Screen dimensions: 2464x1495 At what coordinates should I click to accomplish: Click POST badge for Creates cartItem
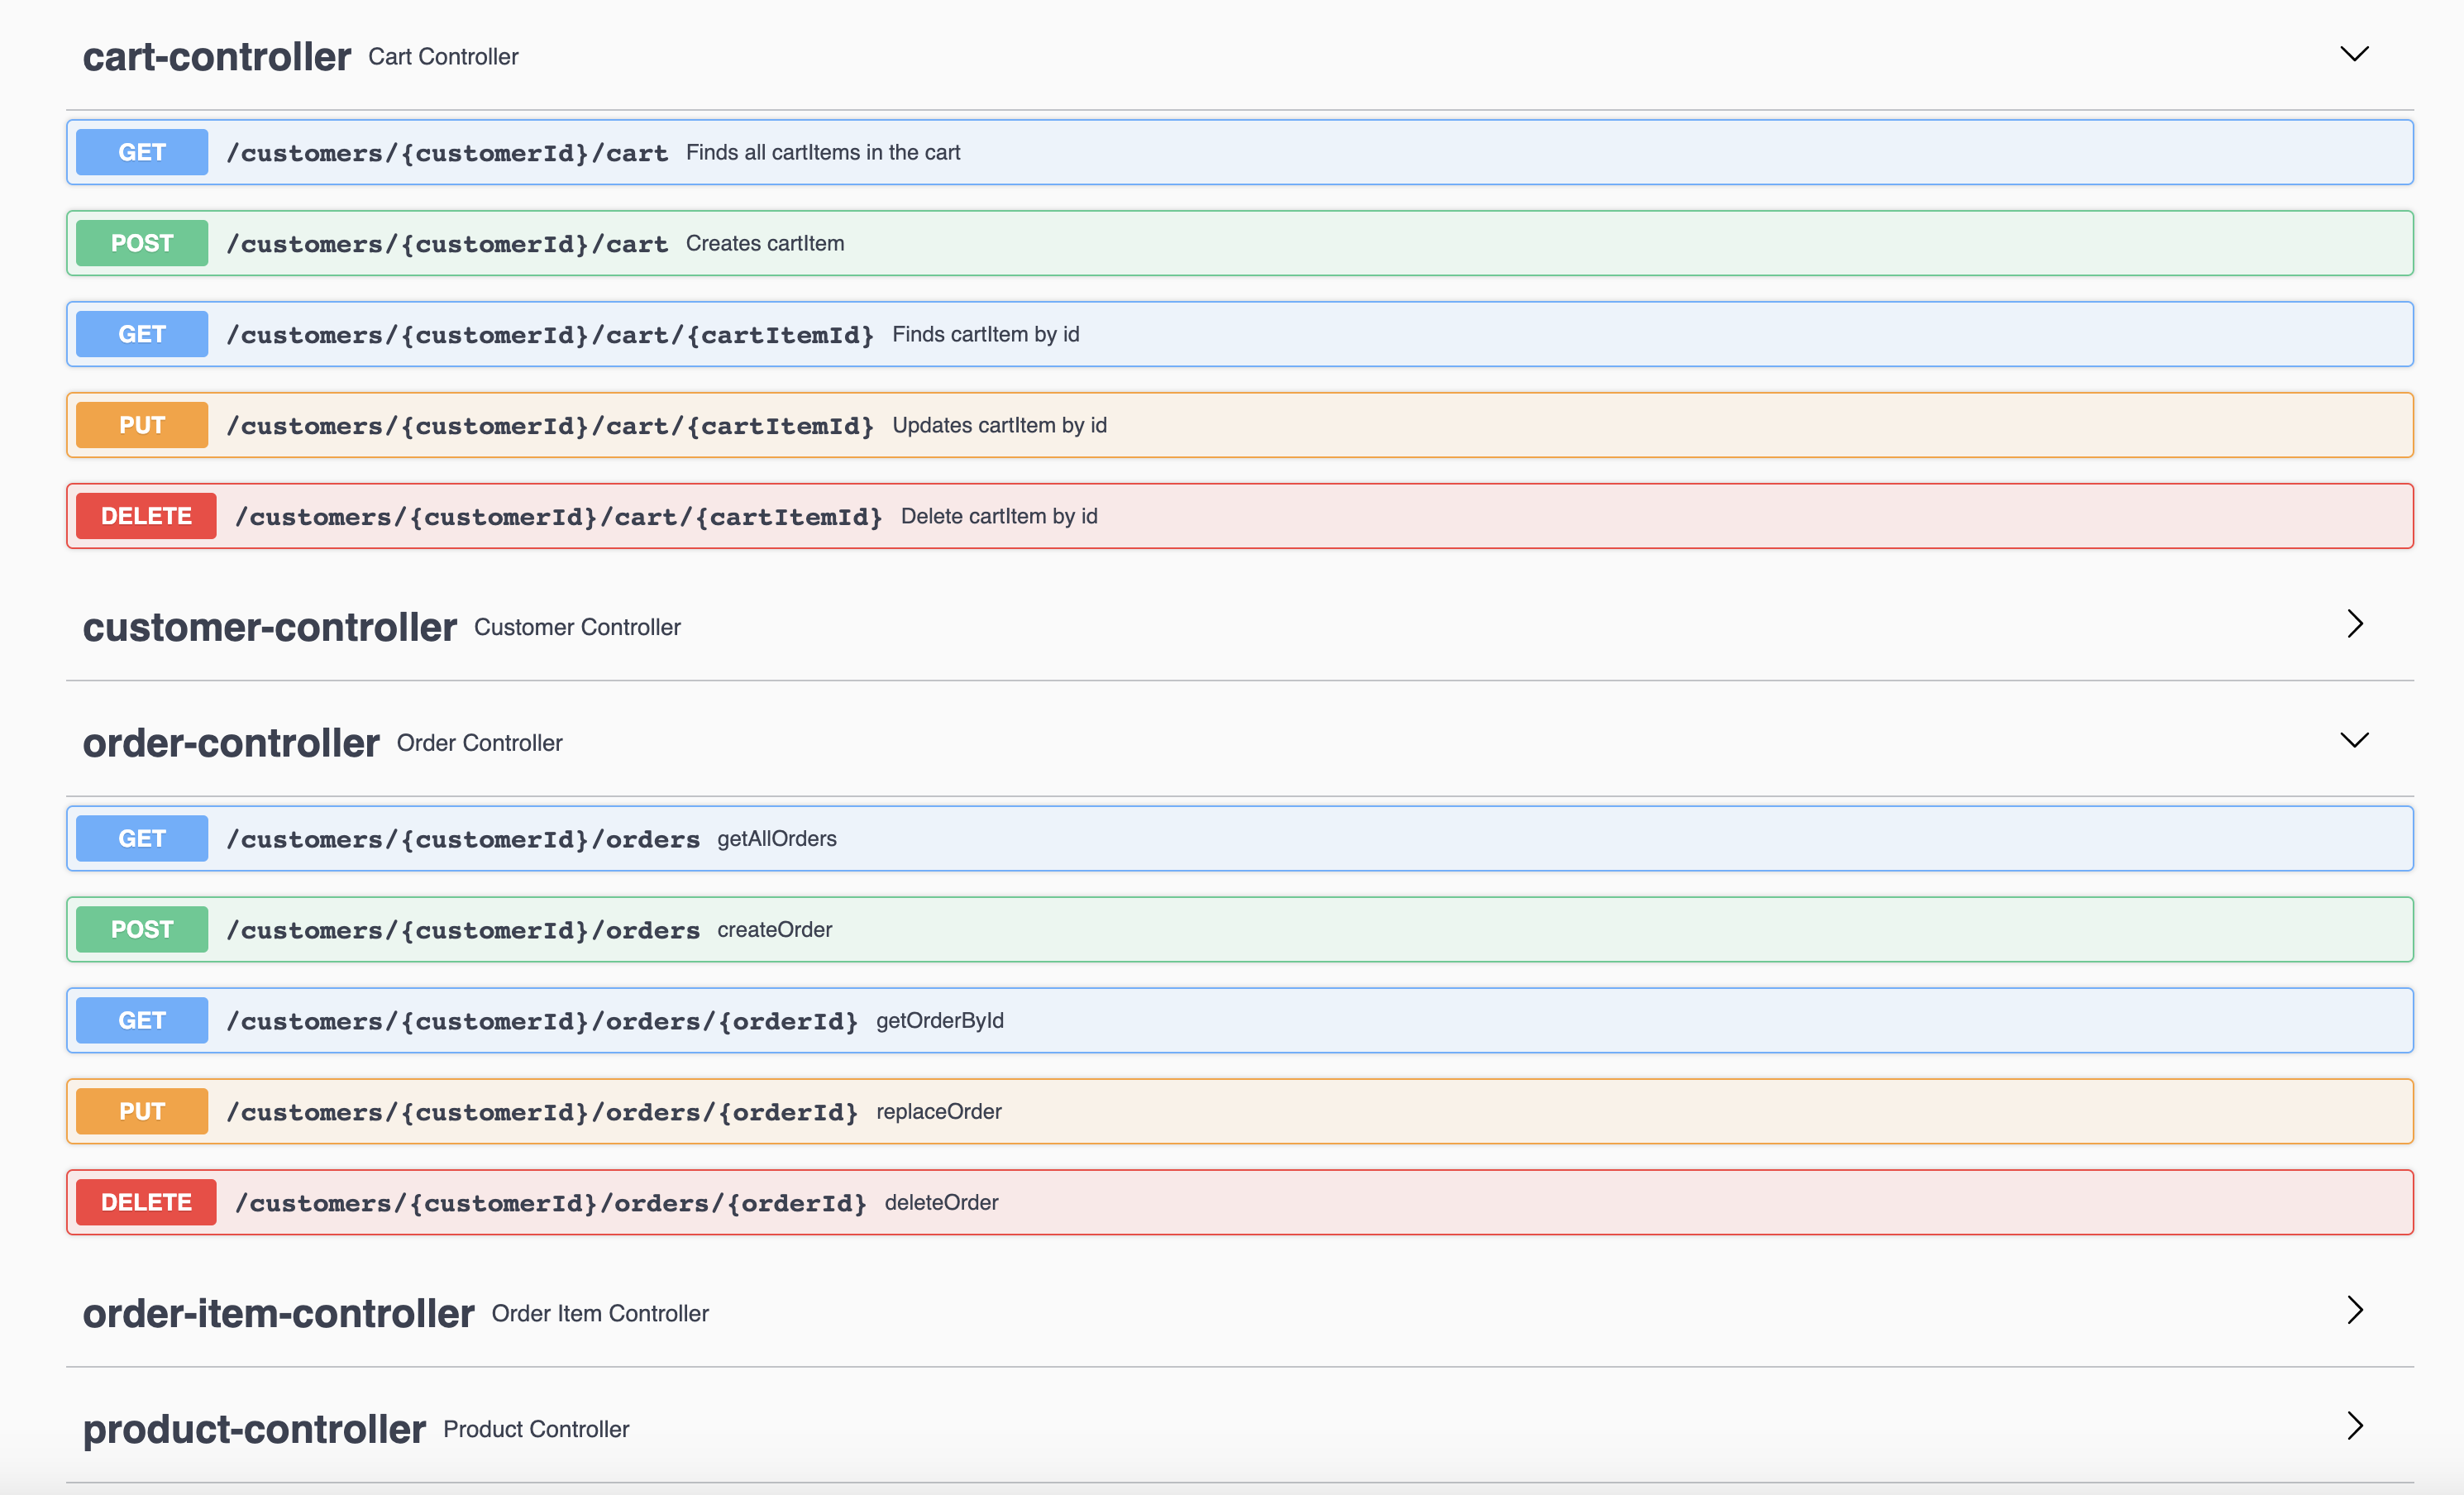click(x=142, y=243)
